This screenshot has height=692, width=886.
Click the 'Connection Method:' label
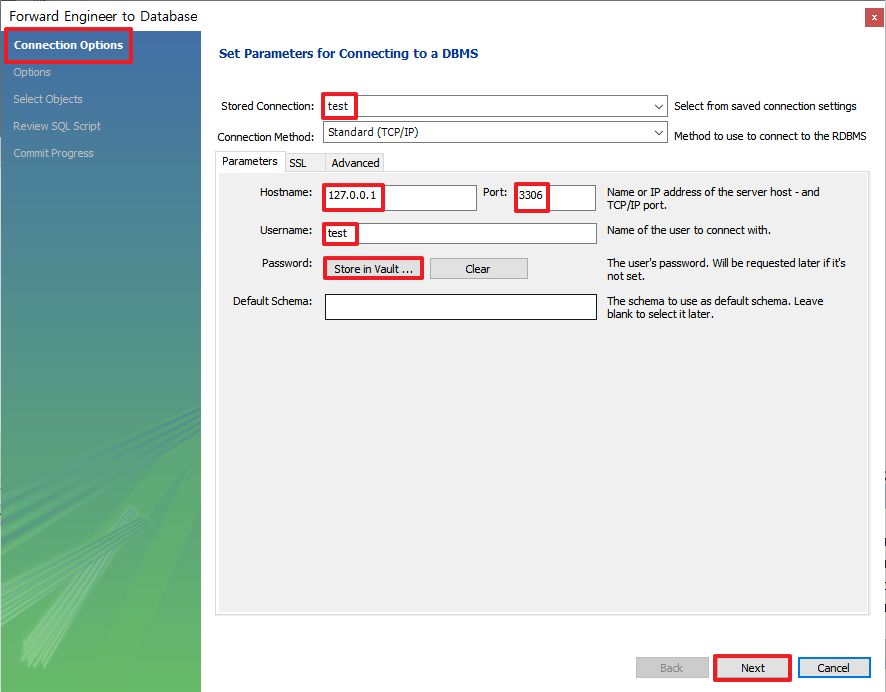(266, 137)
